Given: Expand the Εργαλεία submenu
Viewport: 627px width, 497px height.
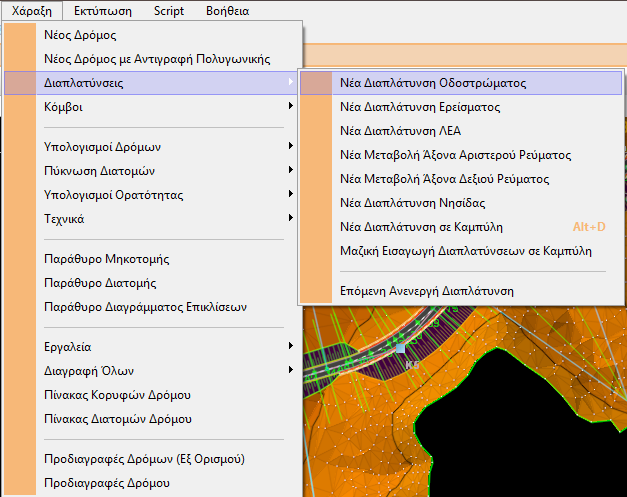Looking at the screenshot, I should coord(152,347).
